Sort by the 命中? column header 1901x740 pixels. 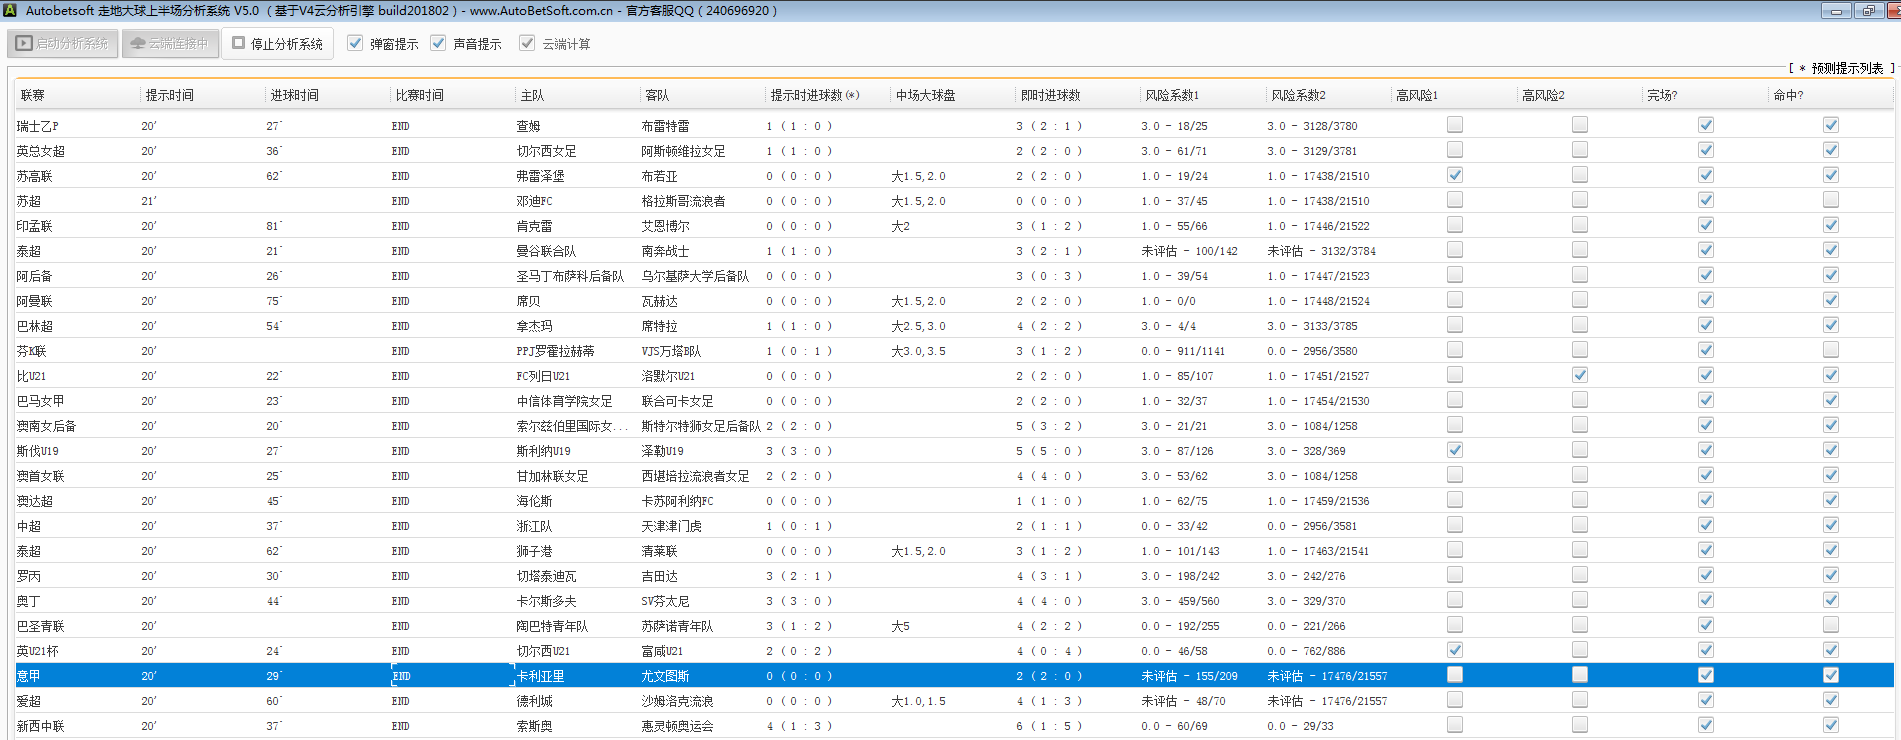tap(1788, 96)
